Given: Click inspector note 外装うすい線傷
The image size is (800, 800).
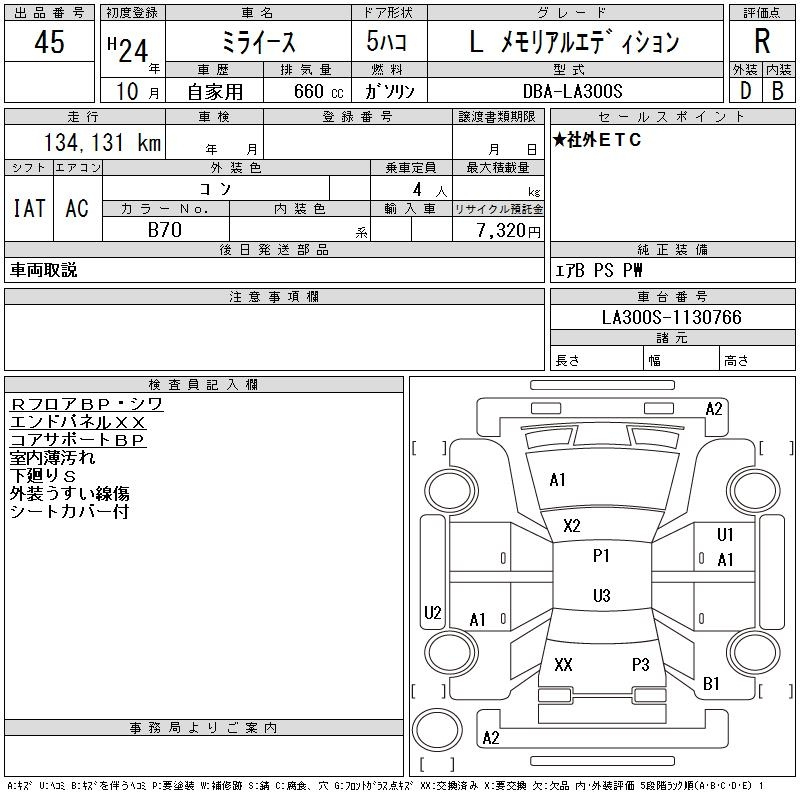Looking at the screenshot, I should pos(69,493).
